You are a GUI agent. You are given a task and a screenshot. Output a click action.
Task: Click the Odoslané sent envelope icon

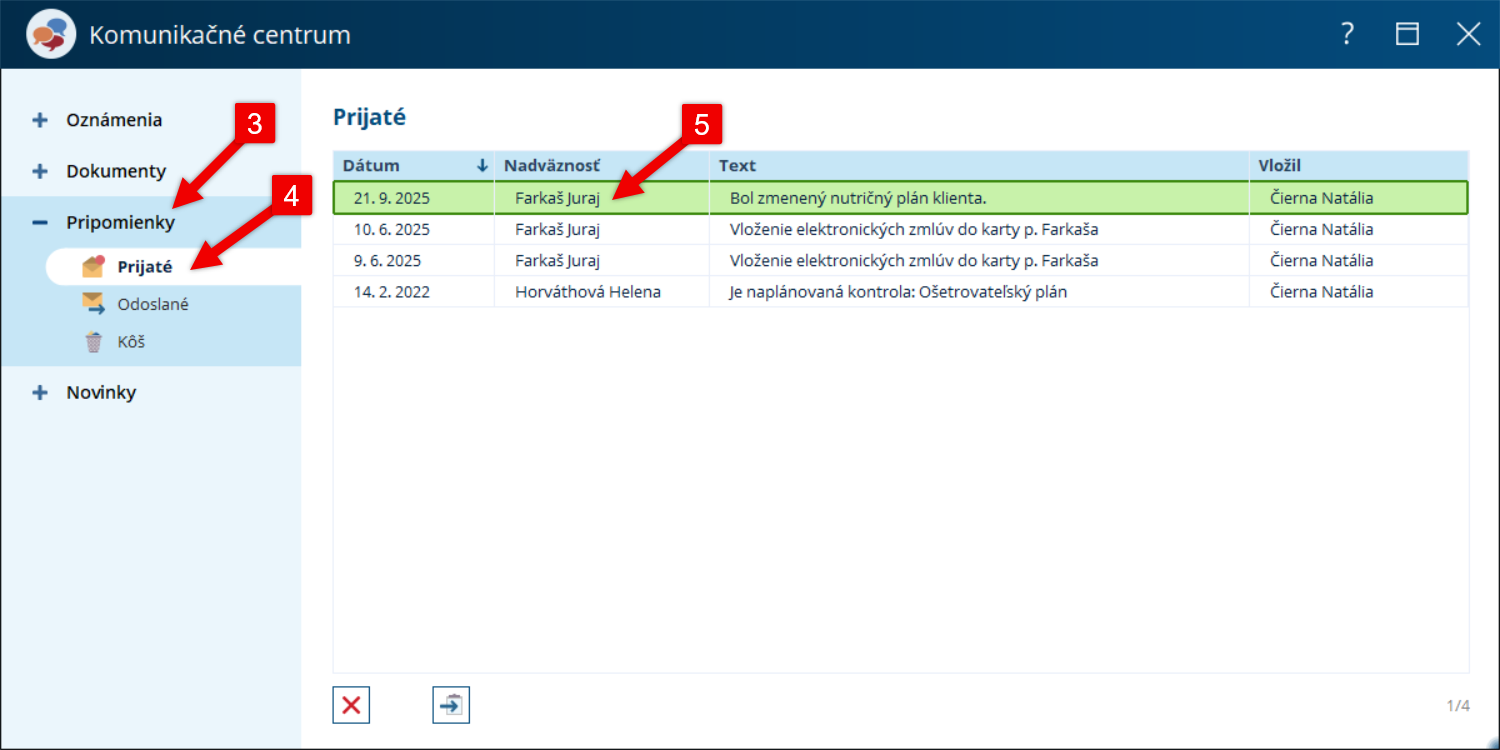point(93,304)
